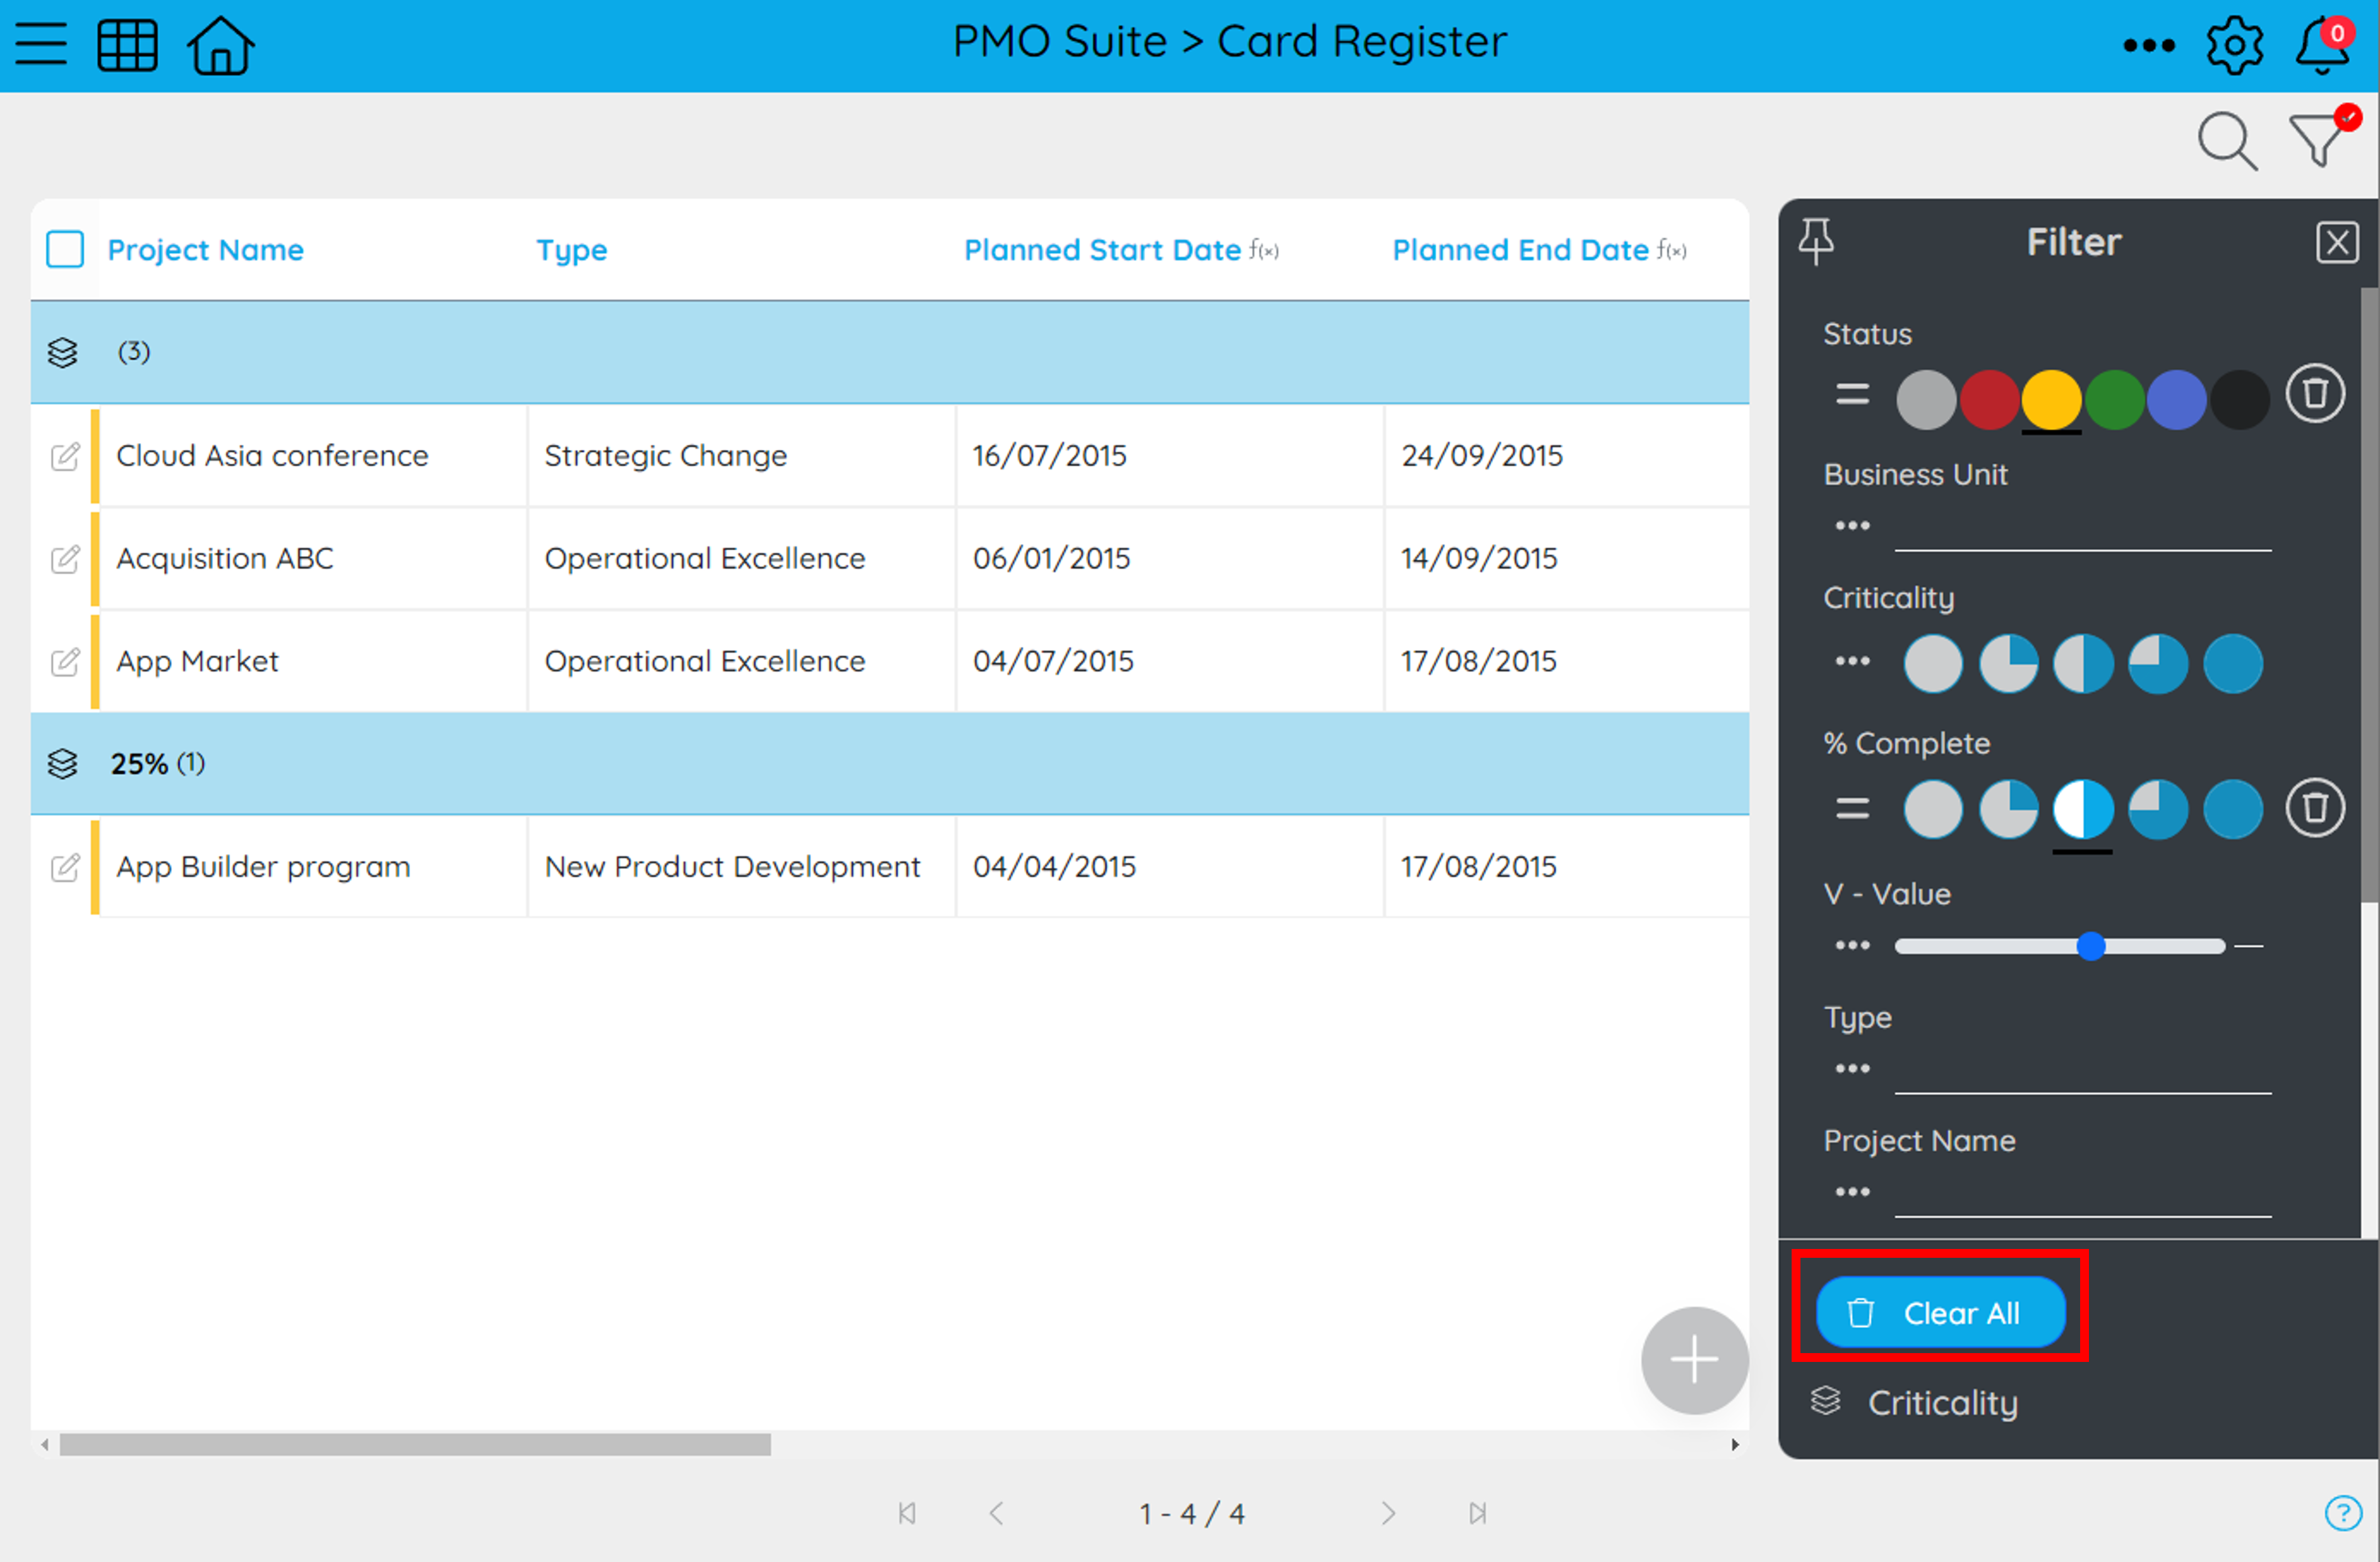The image size is (2380, 1562).
Task: Go to the previous page
Action: 996,1513
